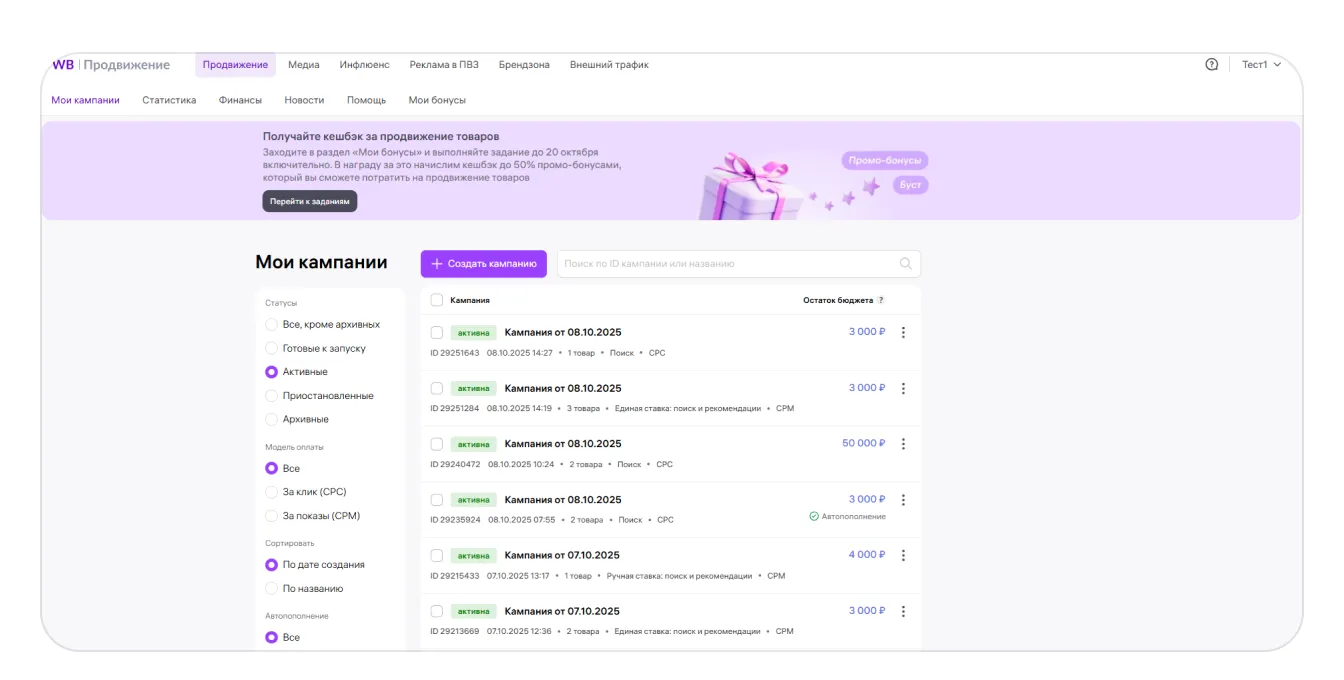
Task: Toggle the select-all Кампания header checkbox
Action: 437,300
